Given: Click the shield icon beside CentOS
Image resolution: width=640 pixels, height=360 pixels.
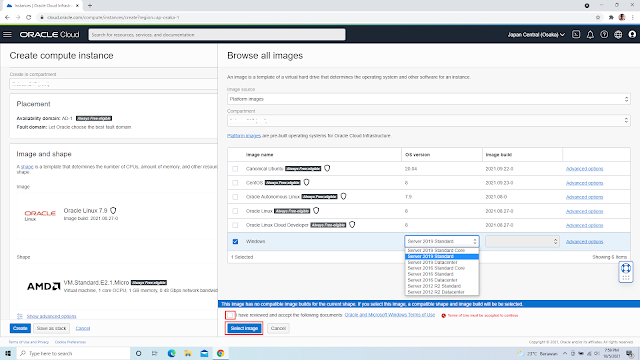Looking at the screenshot, I should [307, 182].
